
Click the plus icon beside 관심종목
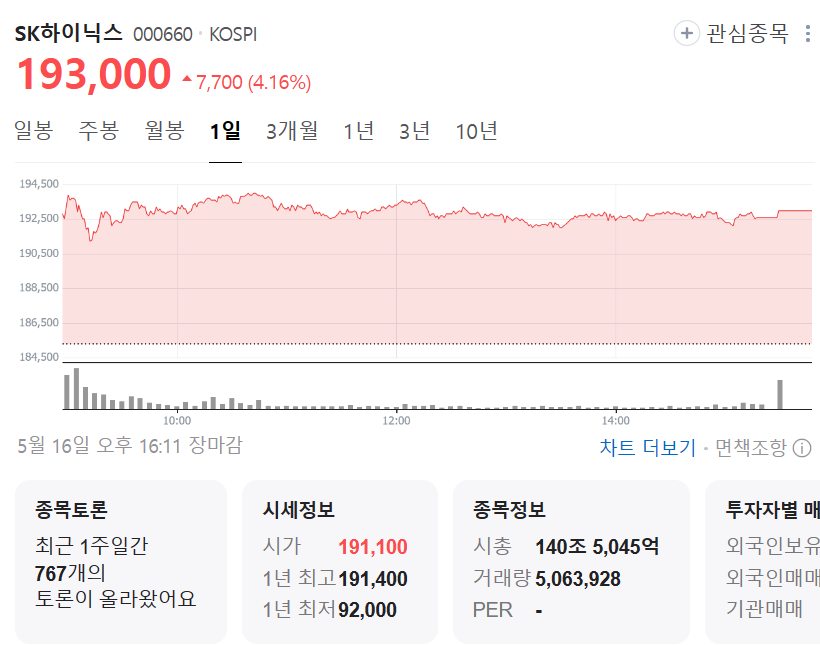687,34
